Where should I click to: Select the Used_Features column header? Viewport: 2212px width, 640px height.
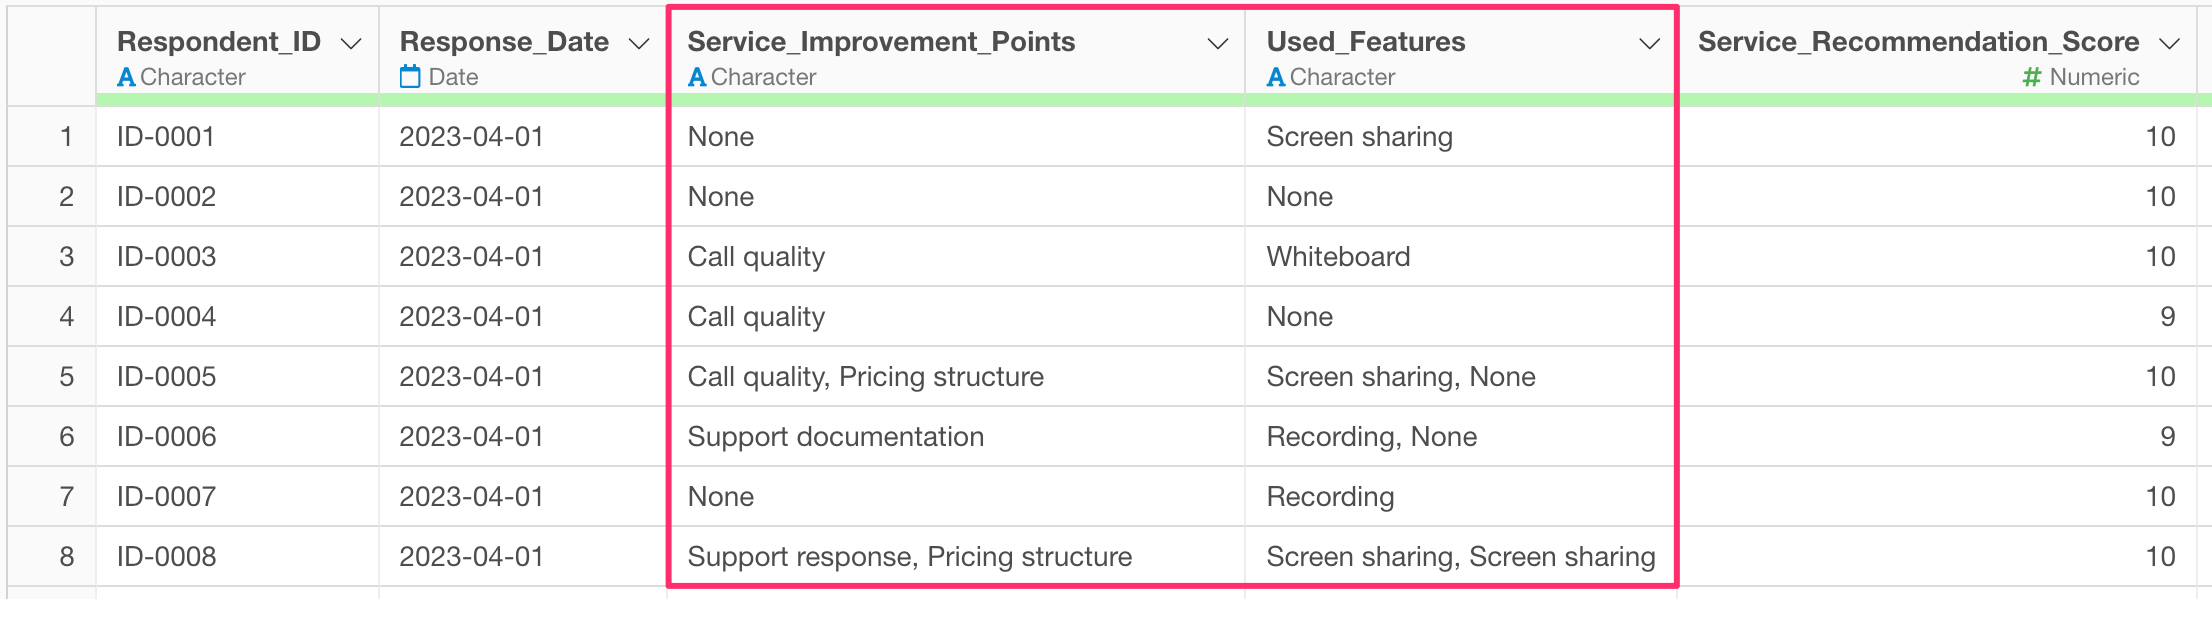tap(1461, 56)
